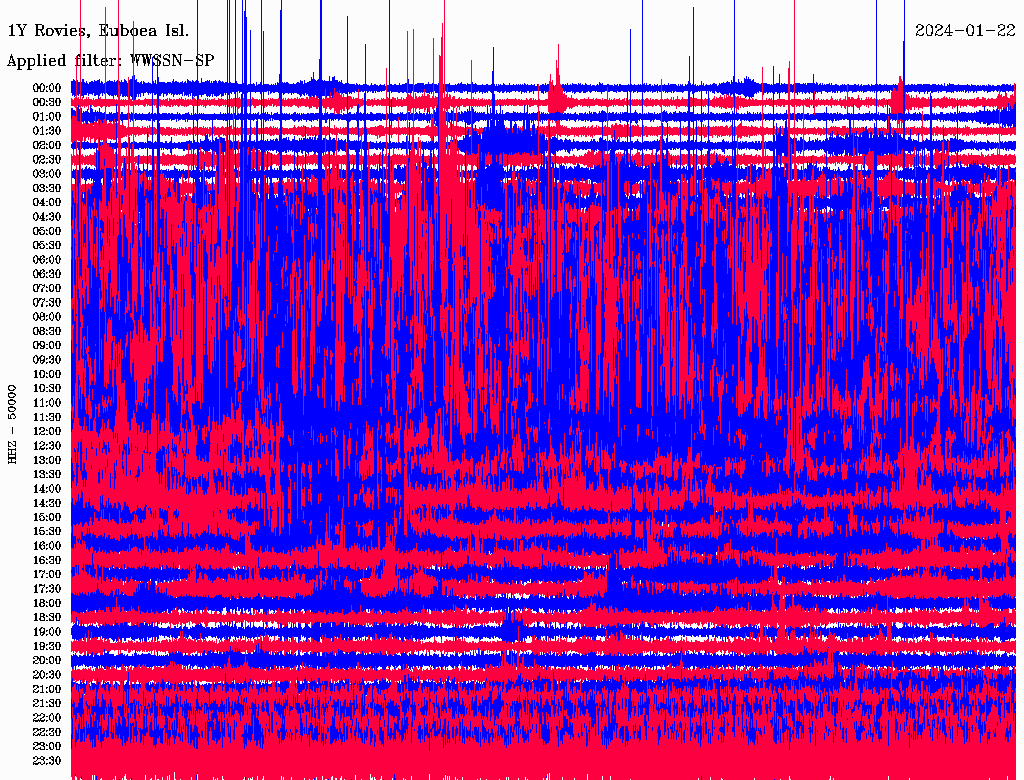This screenshot has height=780, width=1024.
Task: Click the 'Applied filter: WWSSN-SP' text
Action: tap(110, 61)
